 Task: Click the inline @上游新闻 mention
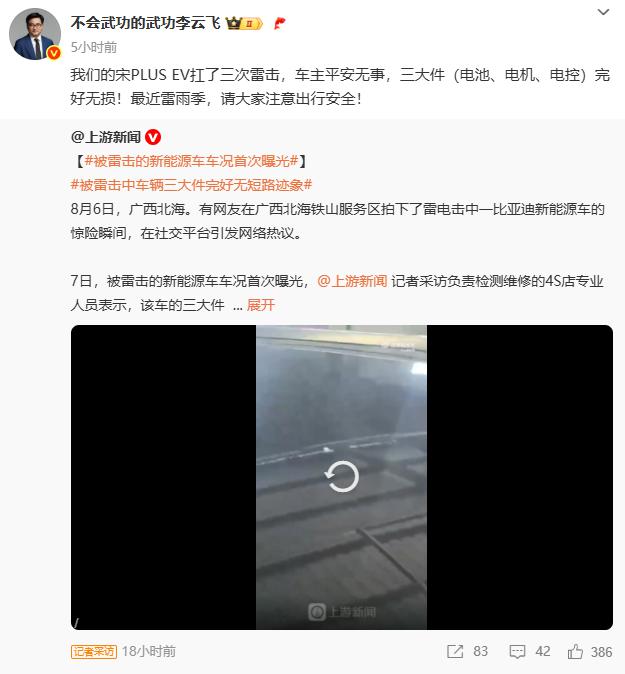352,281
